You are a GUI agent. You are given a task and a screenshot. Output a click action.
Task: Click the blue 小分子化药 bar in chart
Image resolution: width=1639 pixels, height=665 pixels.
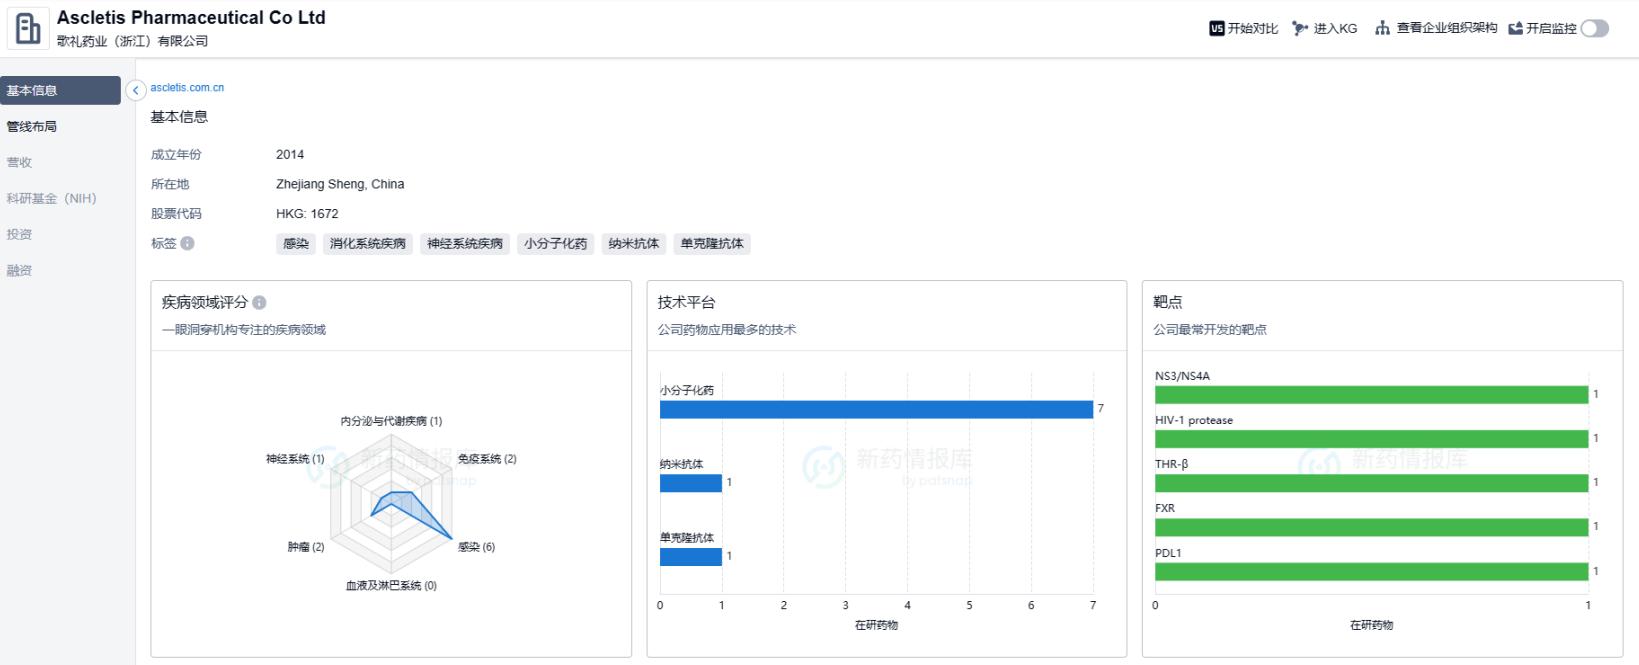click(x=875, y=409)
